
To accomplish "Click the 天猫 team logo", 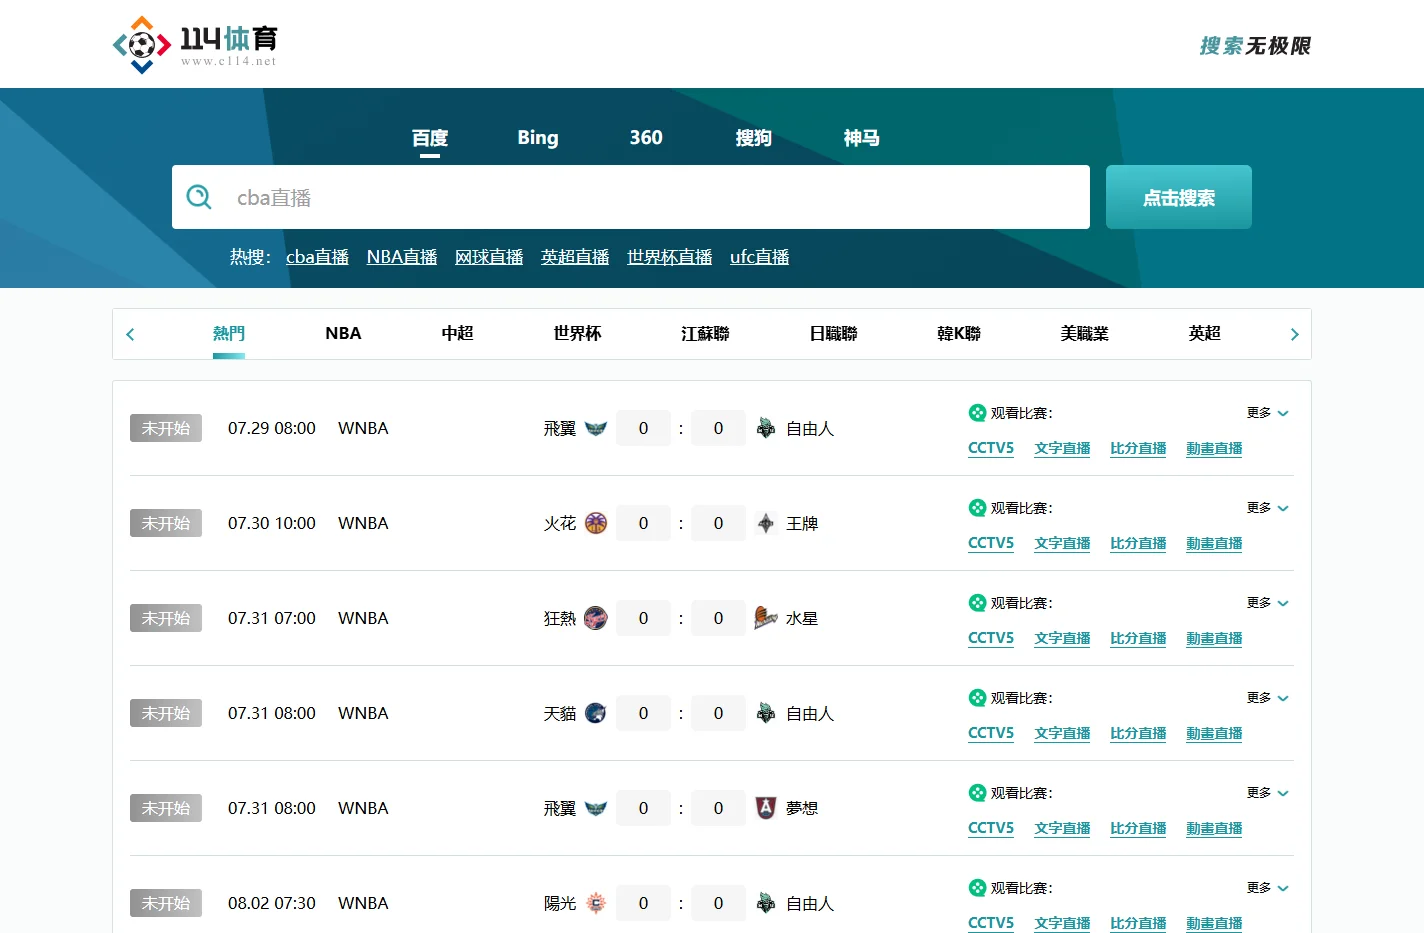I will (x=596, y=713).
